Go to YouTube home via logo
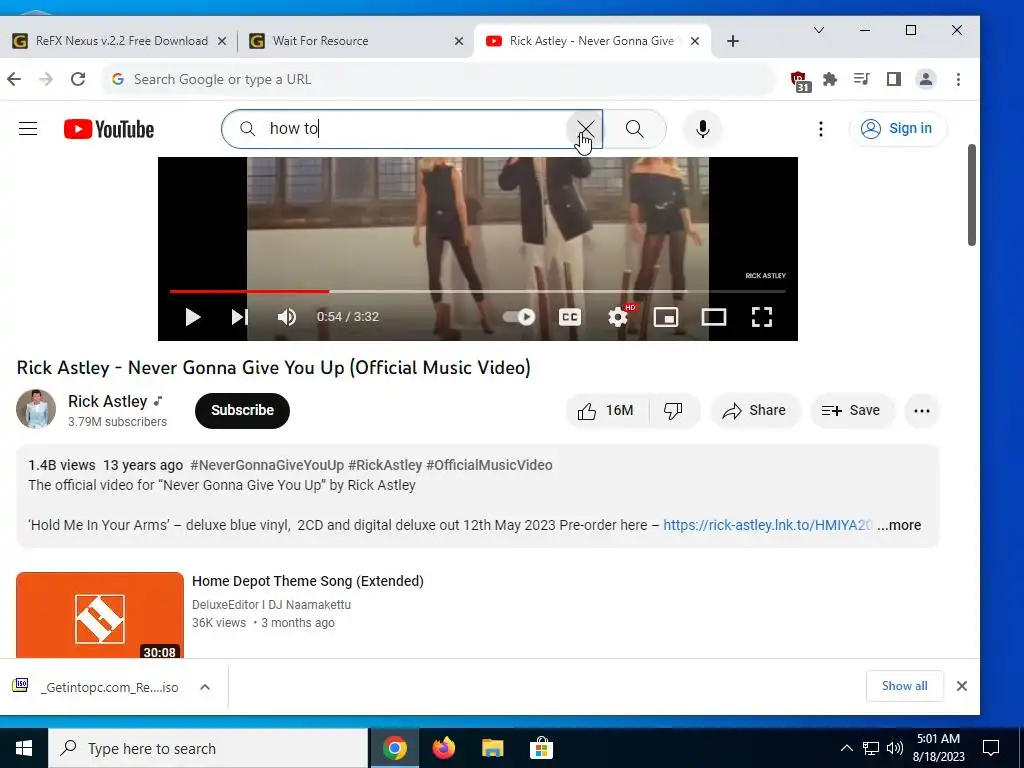1024x768 pixels. pos(109,129)
